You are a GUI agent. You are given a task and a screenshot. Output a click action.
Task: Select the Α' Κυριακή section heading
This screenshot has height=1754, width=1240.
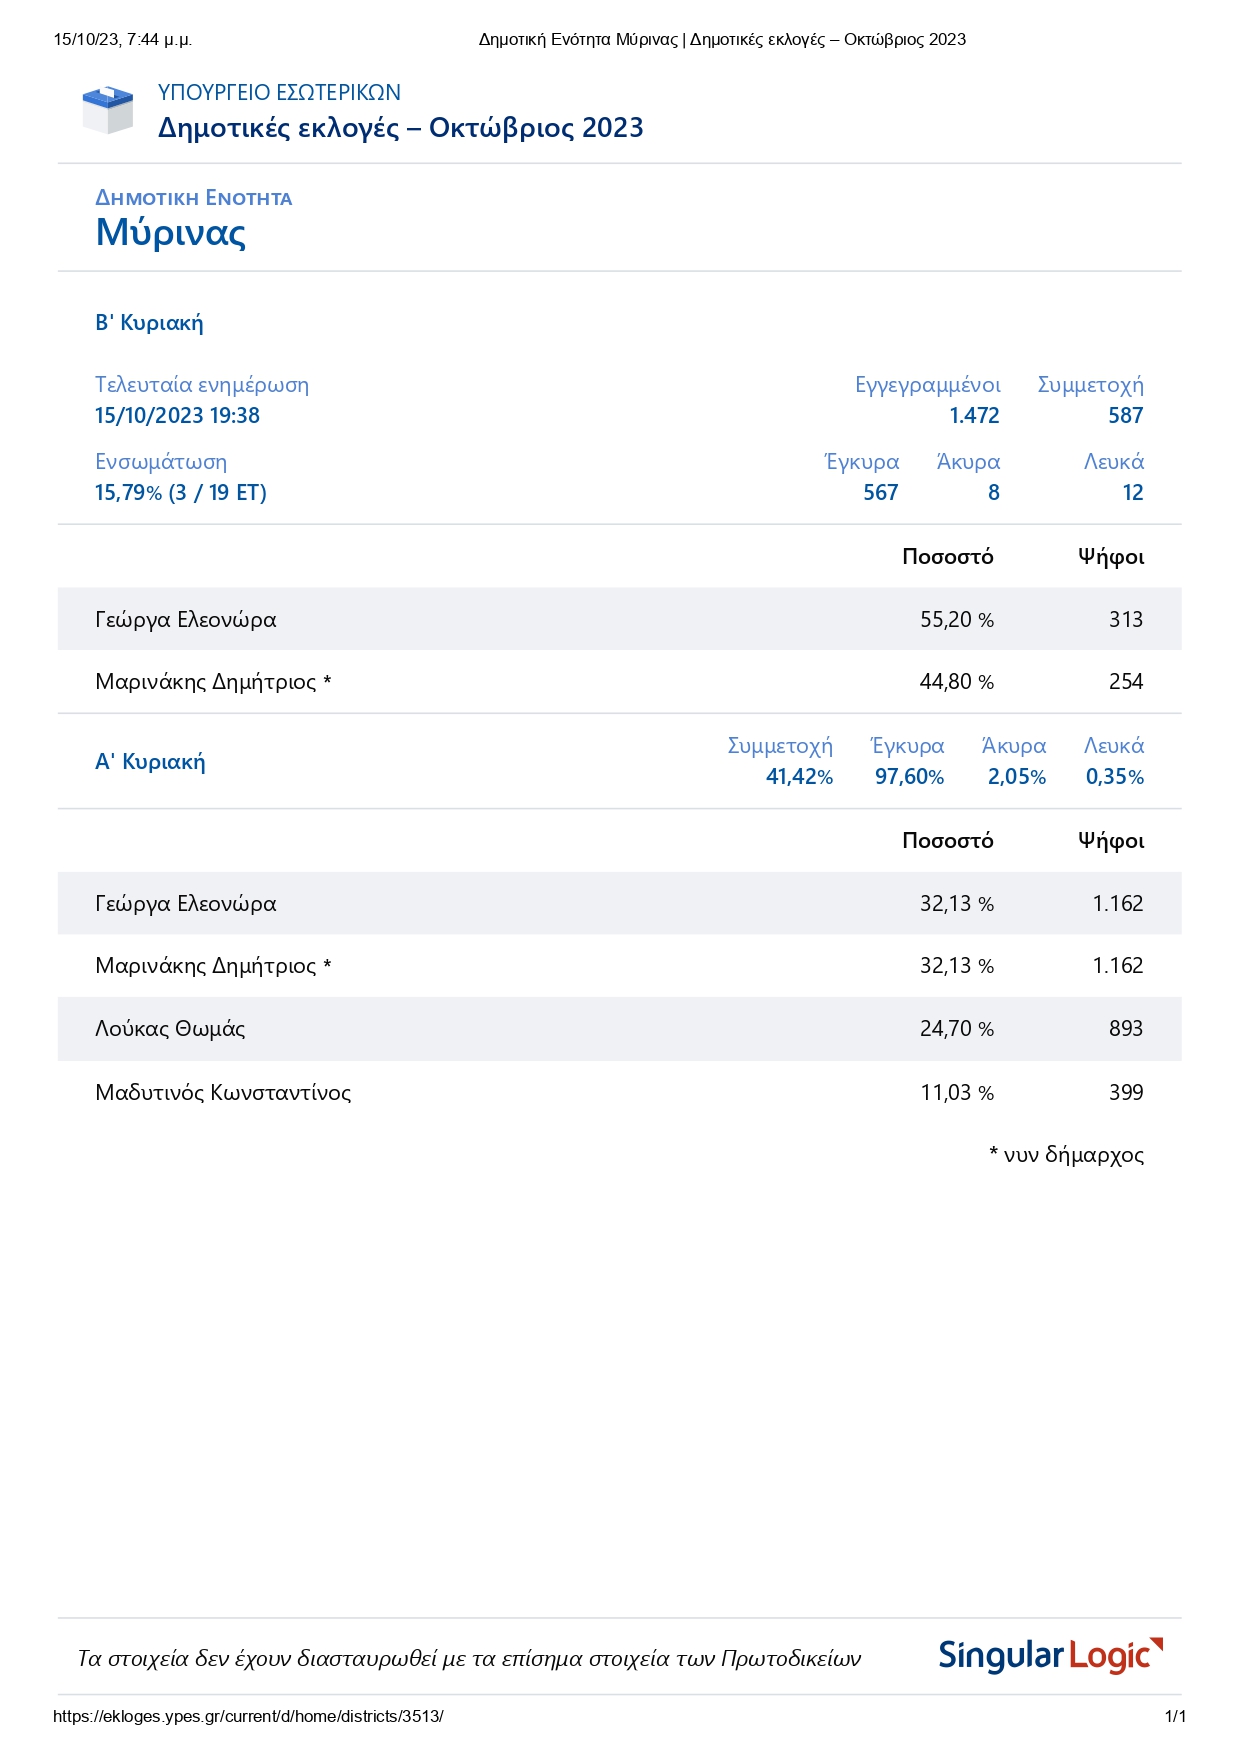(150, 762)
